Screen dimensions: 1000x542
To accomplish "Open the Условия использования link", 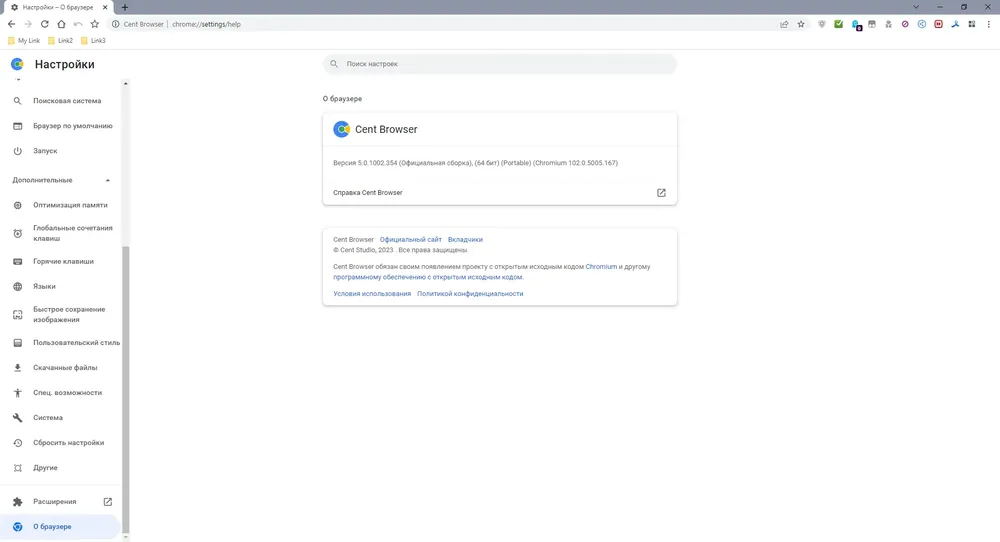I will click(372, 294).
